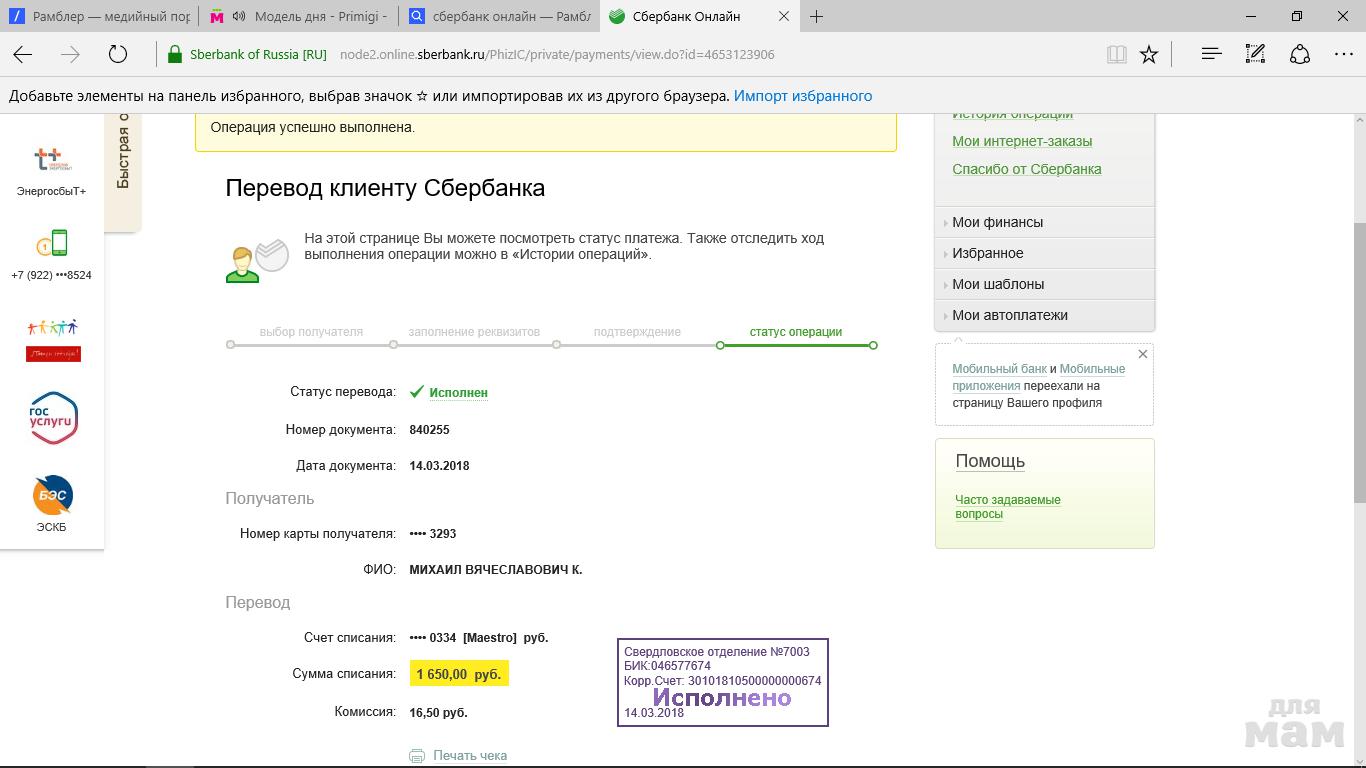
Task: Open the browser Hub icon
Action: pyautogui.click(x=1211, y=55)
